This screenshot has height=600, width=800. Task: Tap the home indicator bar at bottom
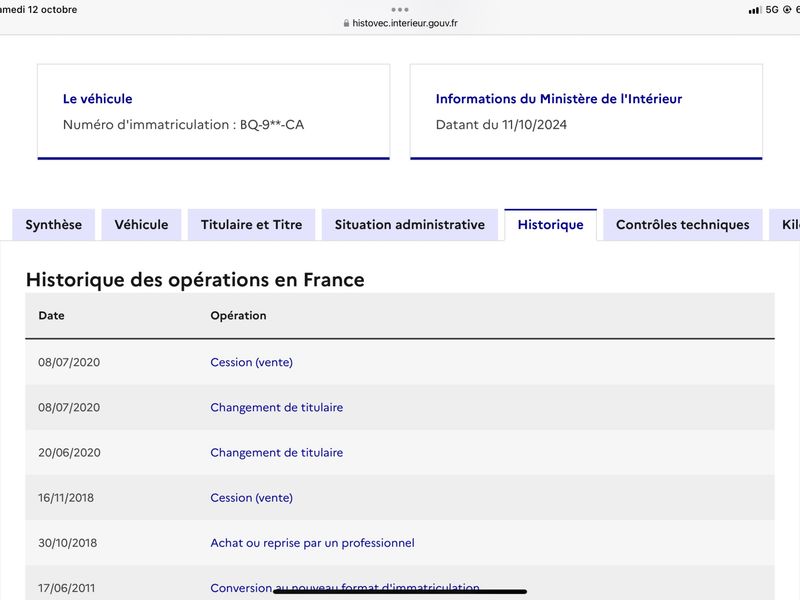400,592
